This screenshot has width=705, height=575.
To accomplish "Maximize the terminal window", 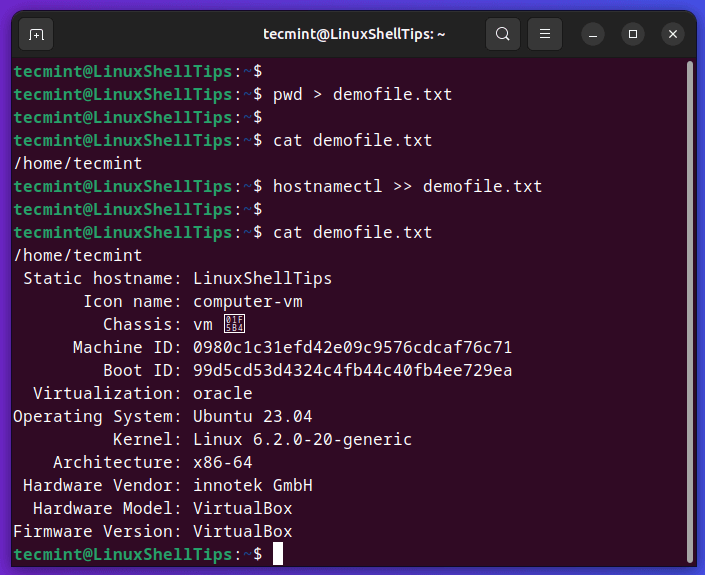I will [633, 34].
